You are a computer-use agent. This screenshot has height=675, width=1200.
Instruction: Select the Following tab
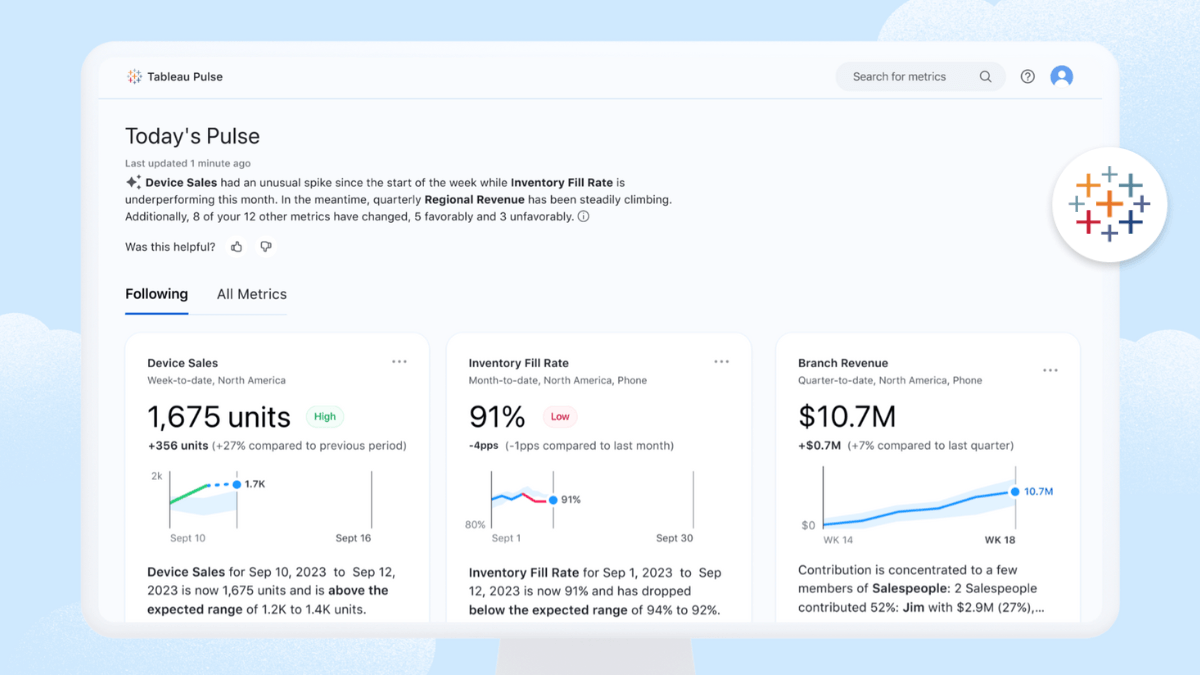pos(156,294)
